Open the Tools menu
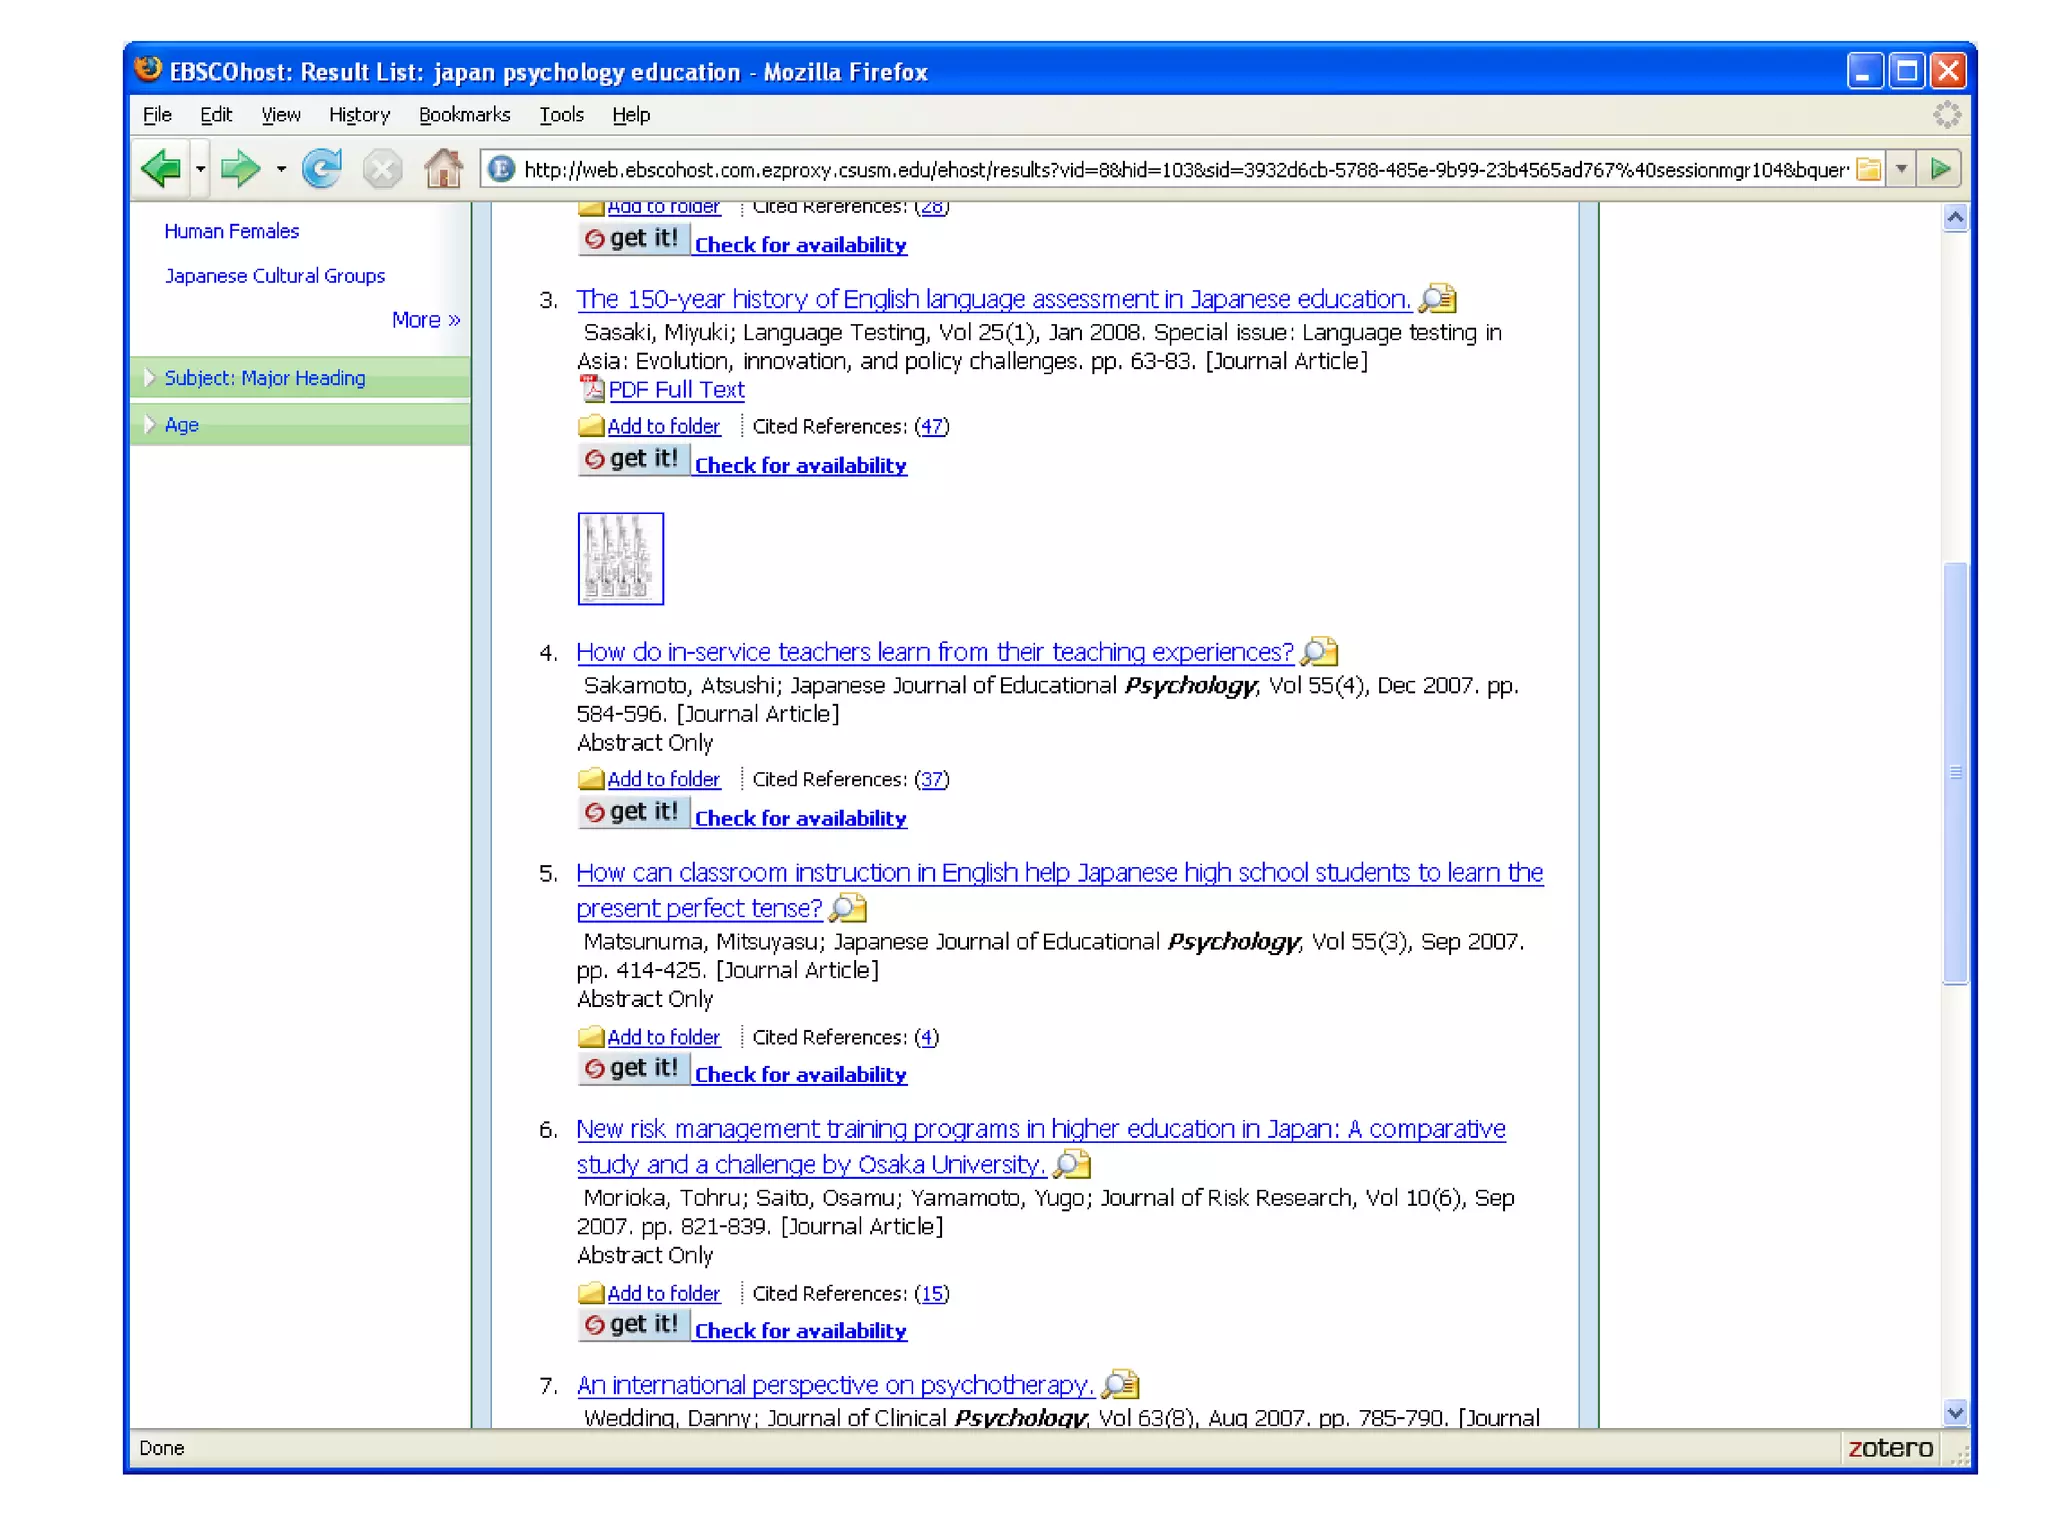Image resolution: width=2048 pixels, height=1536 pixels. pos(561,115)
